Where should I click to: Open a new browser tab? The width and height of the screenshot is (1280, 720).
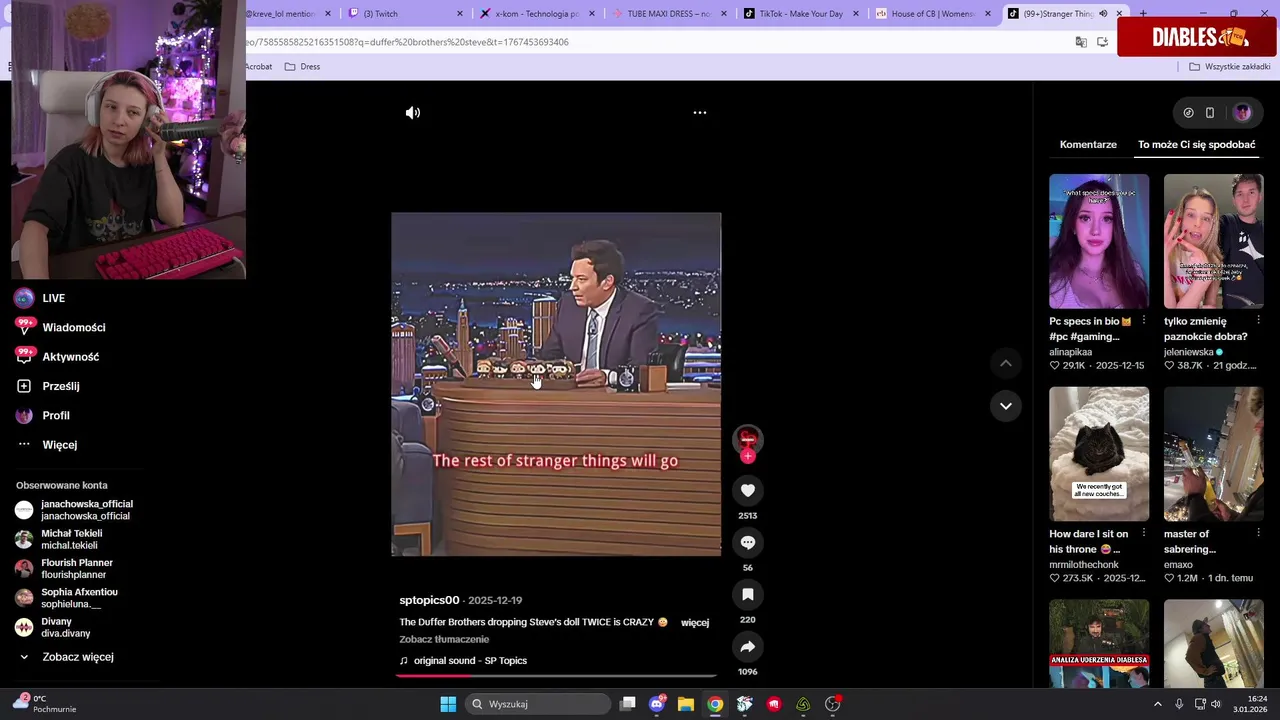1143,14
